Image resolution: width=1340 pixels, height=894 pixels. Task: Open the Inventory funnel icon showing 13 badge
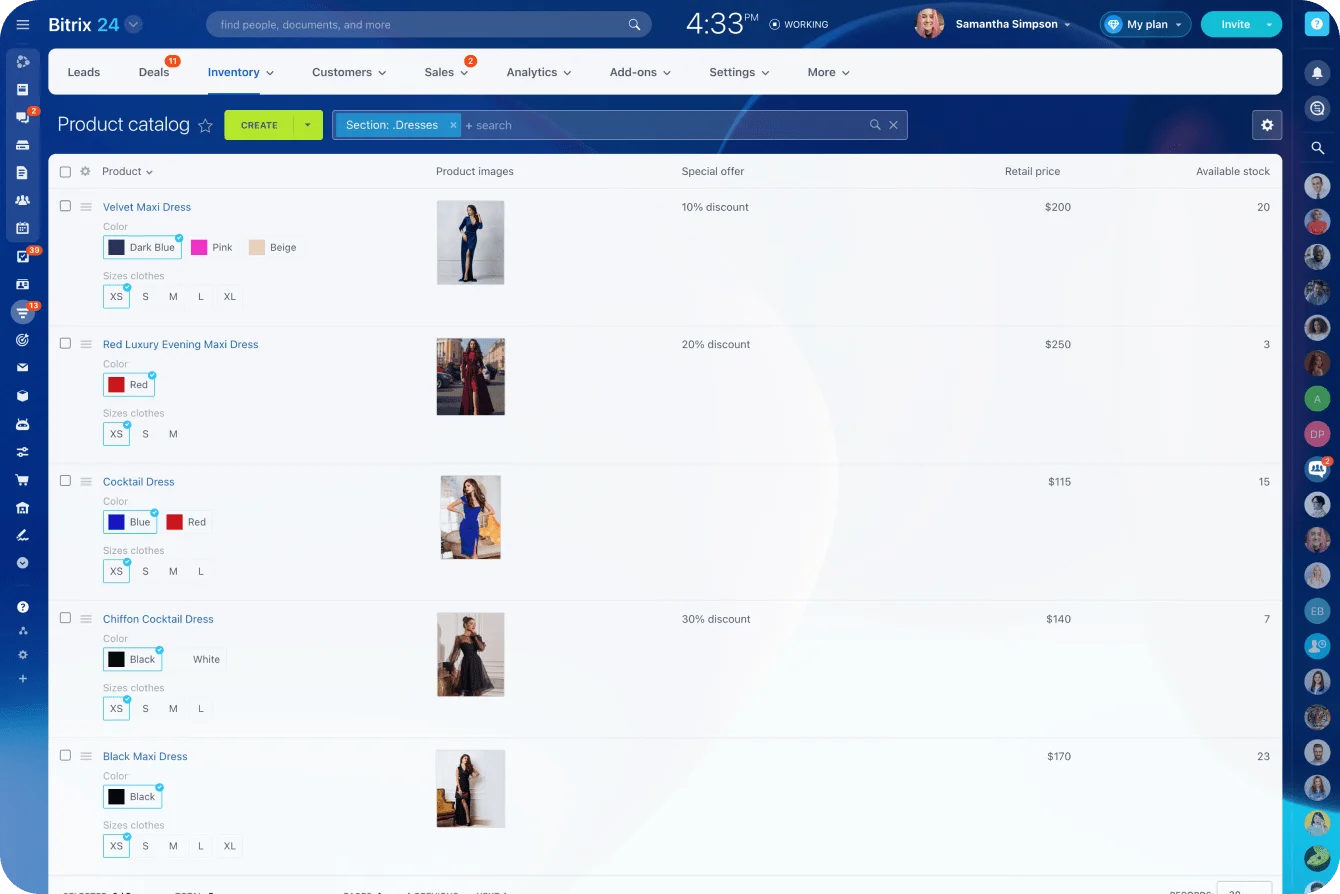22,312
